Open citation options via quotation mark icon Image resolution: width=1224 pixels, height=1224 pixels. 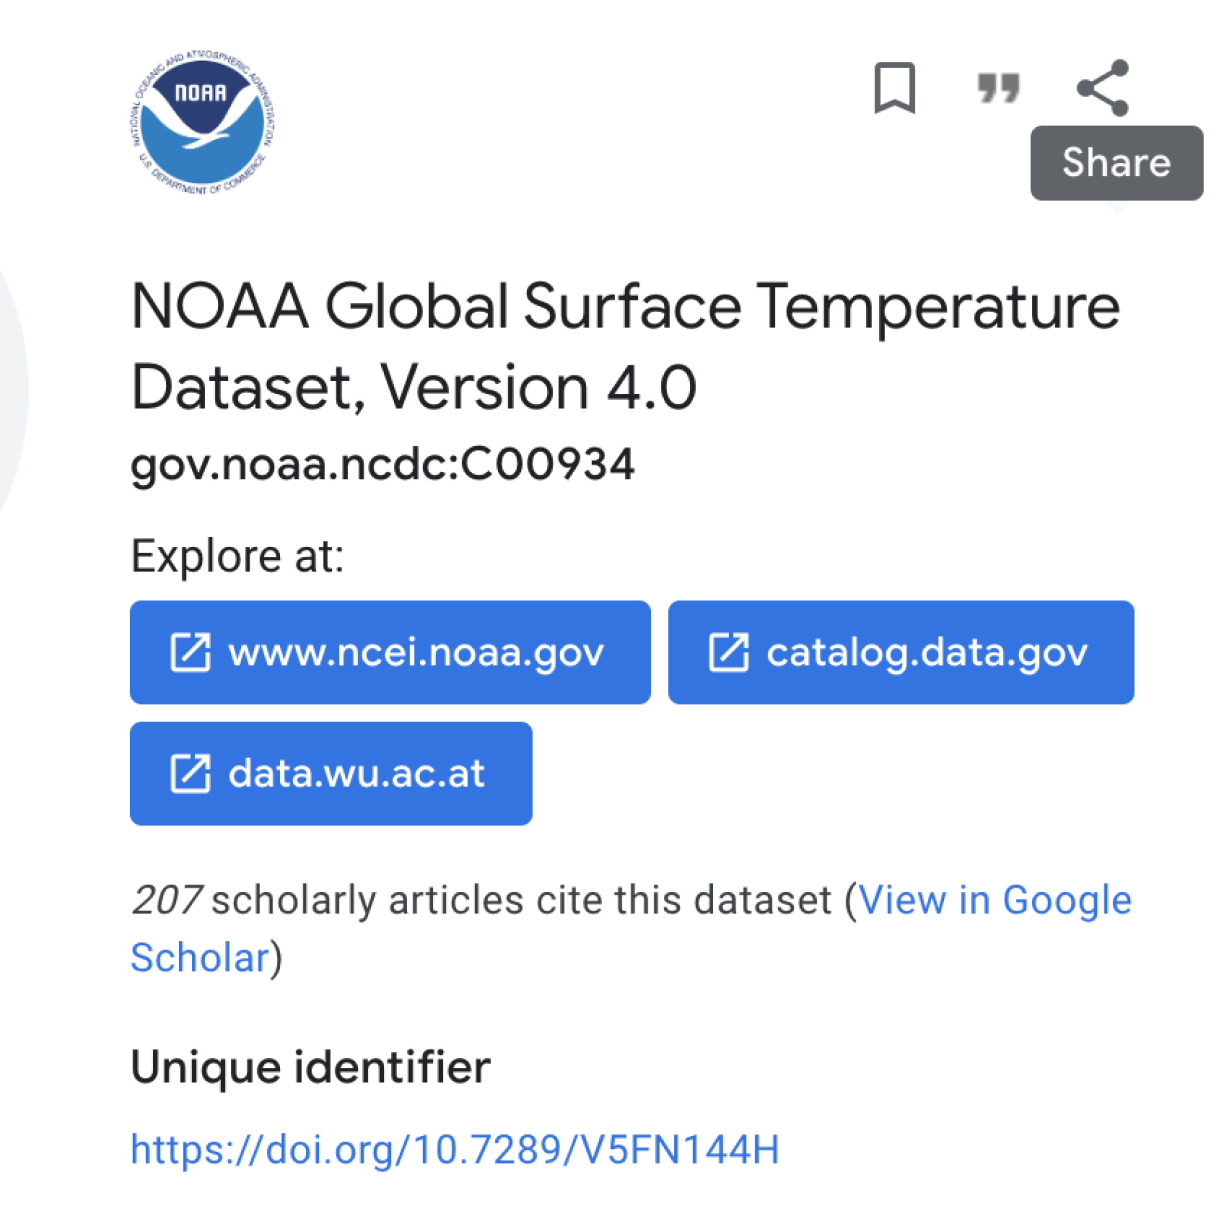[x=998, y=88]
